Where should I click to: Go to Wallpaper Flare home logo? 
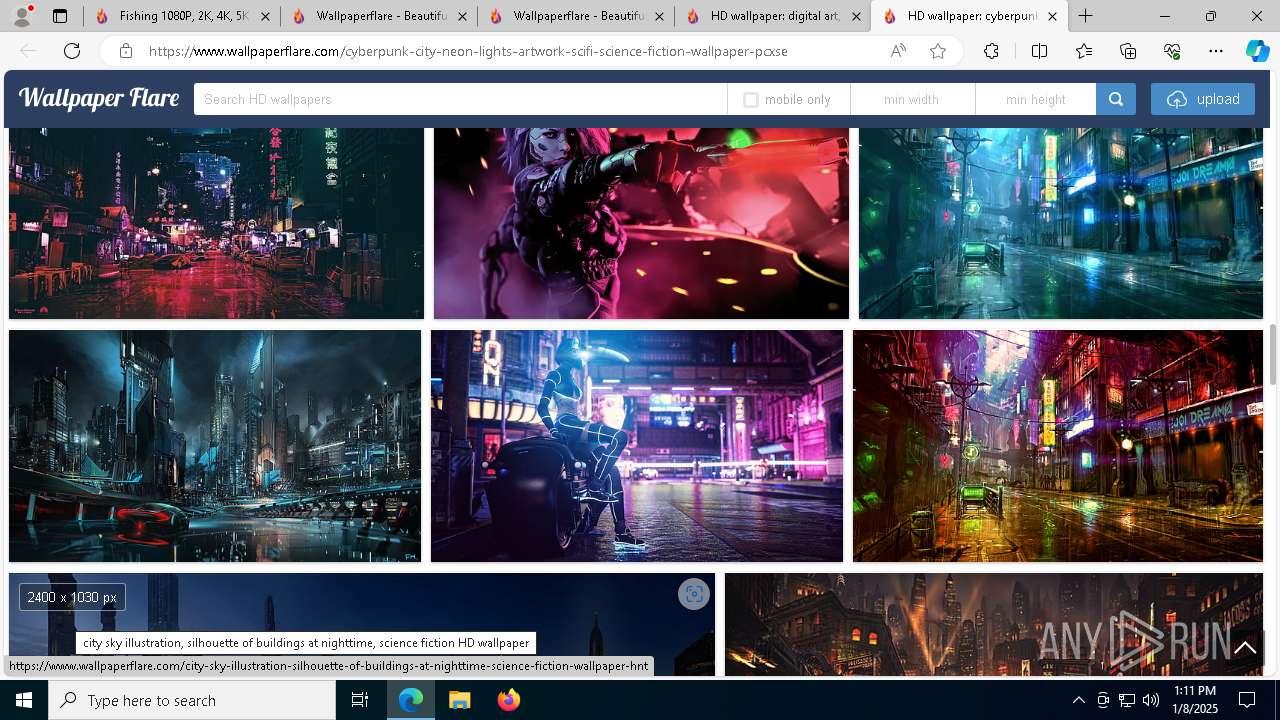pyautogui.click(x=99, y=98)
